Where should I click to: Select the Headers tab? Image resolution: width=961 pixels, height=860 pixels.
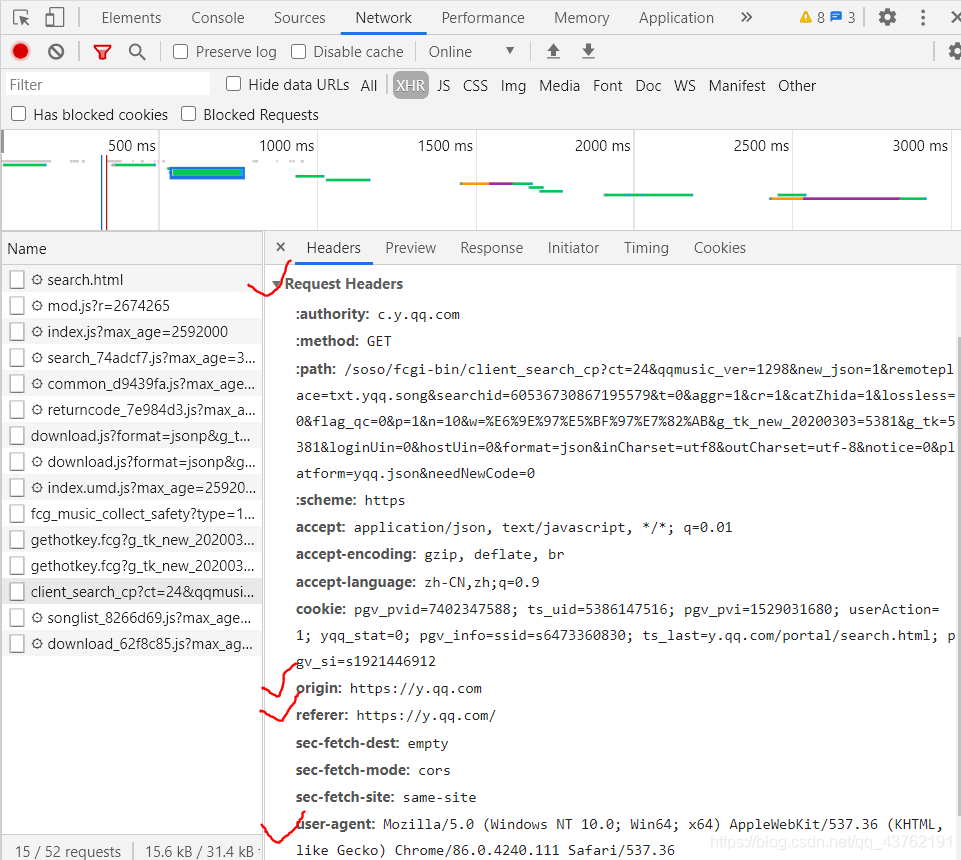[333, 248]
